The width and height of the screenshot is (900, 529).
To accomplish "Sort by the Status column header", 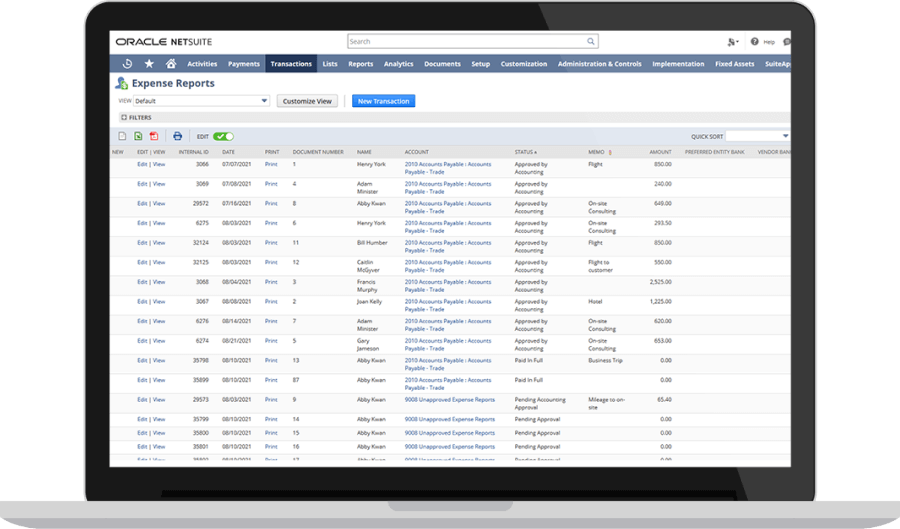I will coord(525,152).
